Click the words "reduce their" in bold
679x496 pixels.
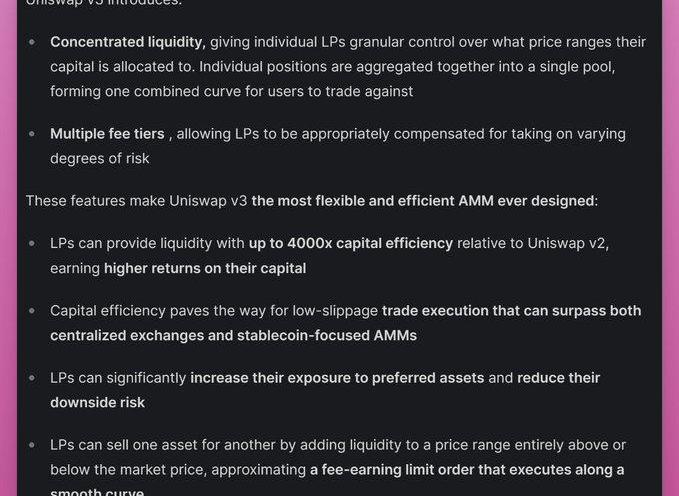pyautogui.click(x=559, y=378)
